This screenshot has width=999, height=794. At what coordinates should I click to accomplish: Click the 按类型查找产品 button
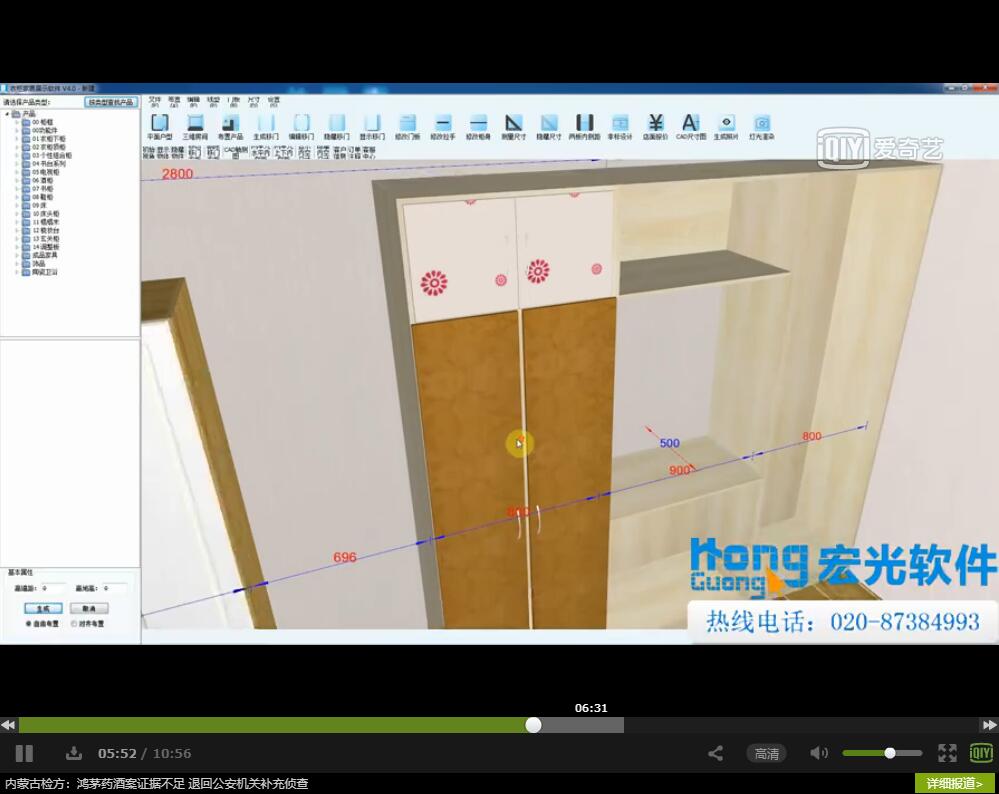pos(111,102)
